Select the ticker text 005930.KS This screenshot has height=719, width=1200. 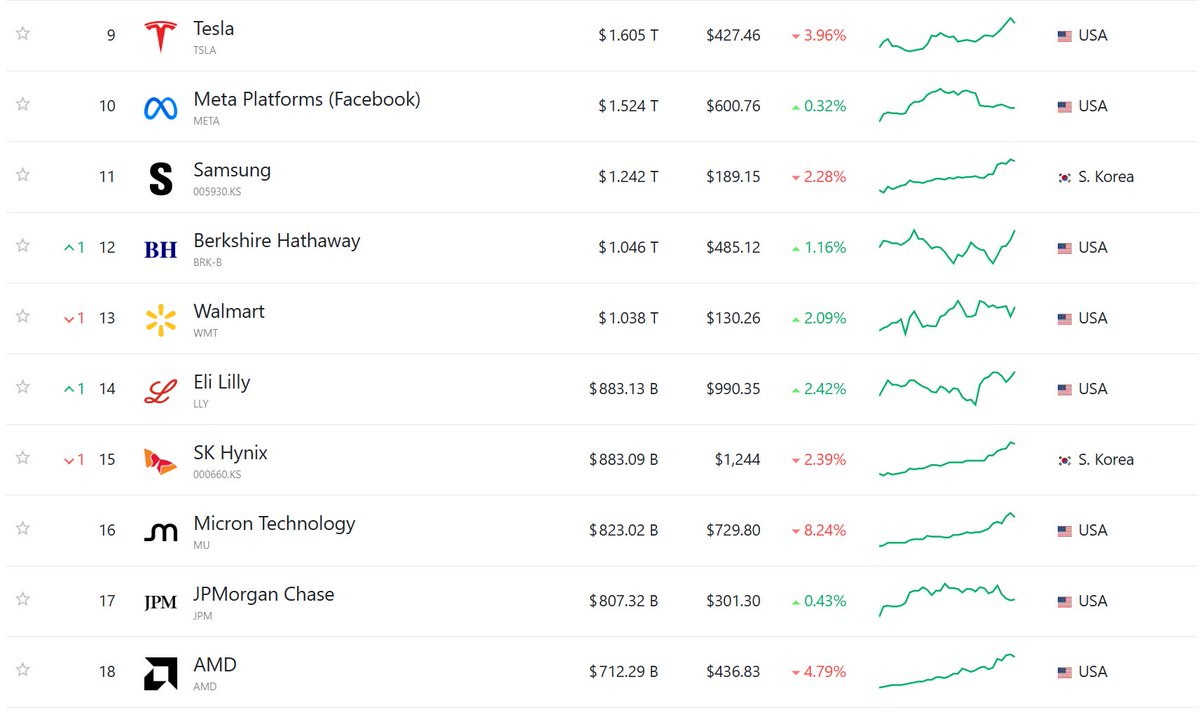(217, 192)
